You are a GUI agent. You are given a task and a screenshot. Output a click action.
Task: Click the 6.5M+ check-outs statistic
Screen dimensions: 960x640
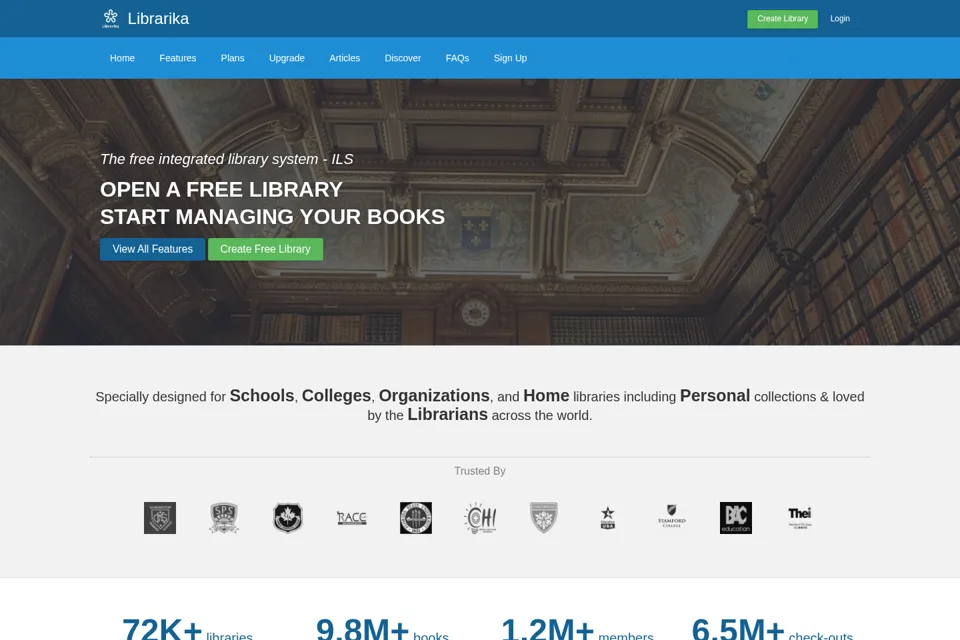(x=772, y=630)
